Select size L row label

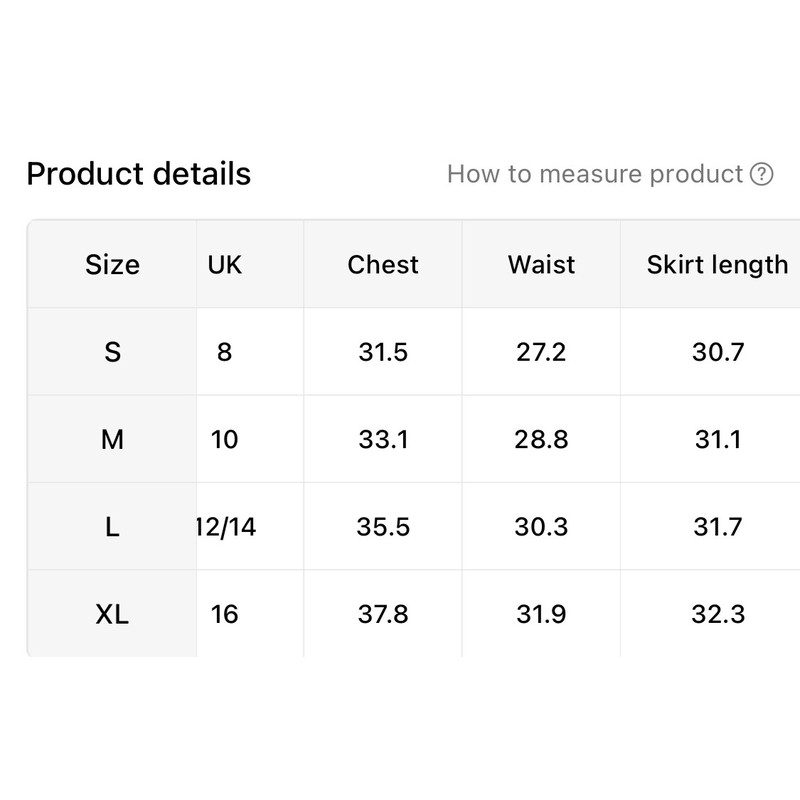pos(113,525)
